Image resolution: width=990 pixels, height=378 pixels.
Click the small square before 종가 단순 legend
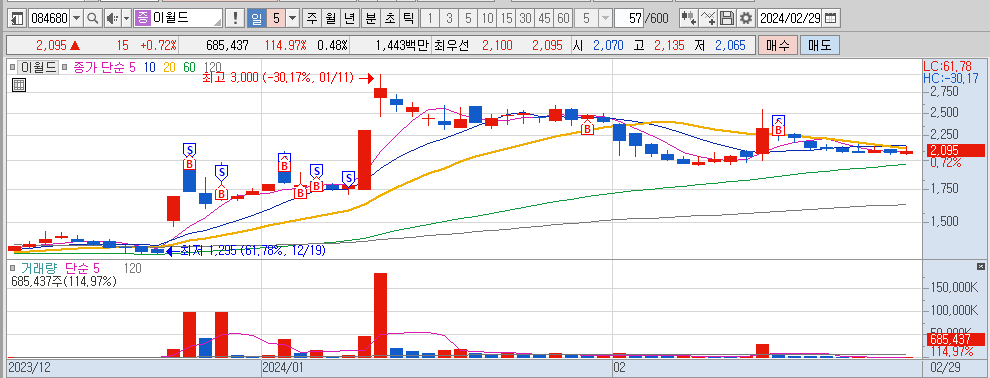[65, 66]
